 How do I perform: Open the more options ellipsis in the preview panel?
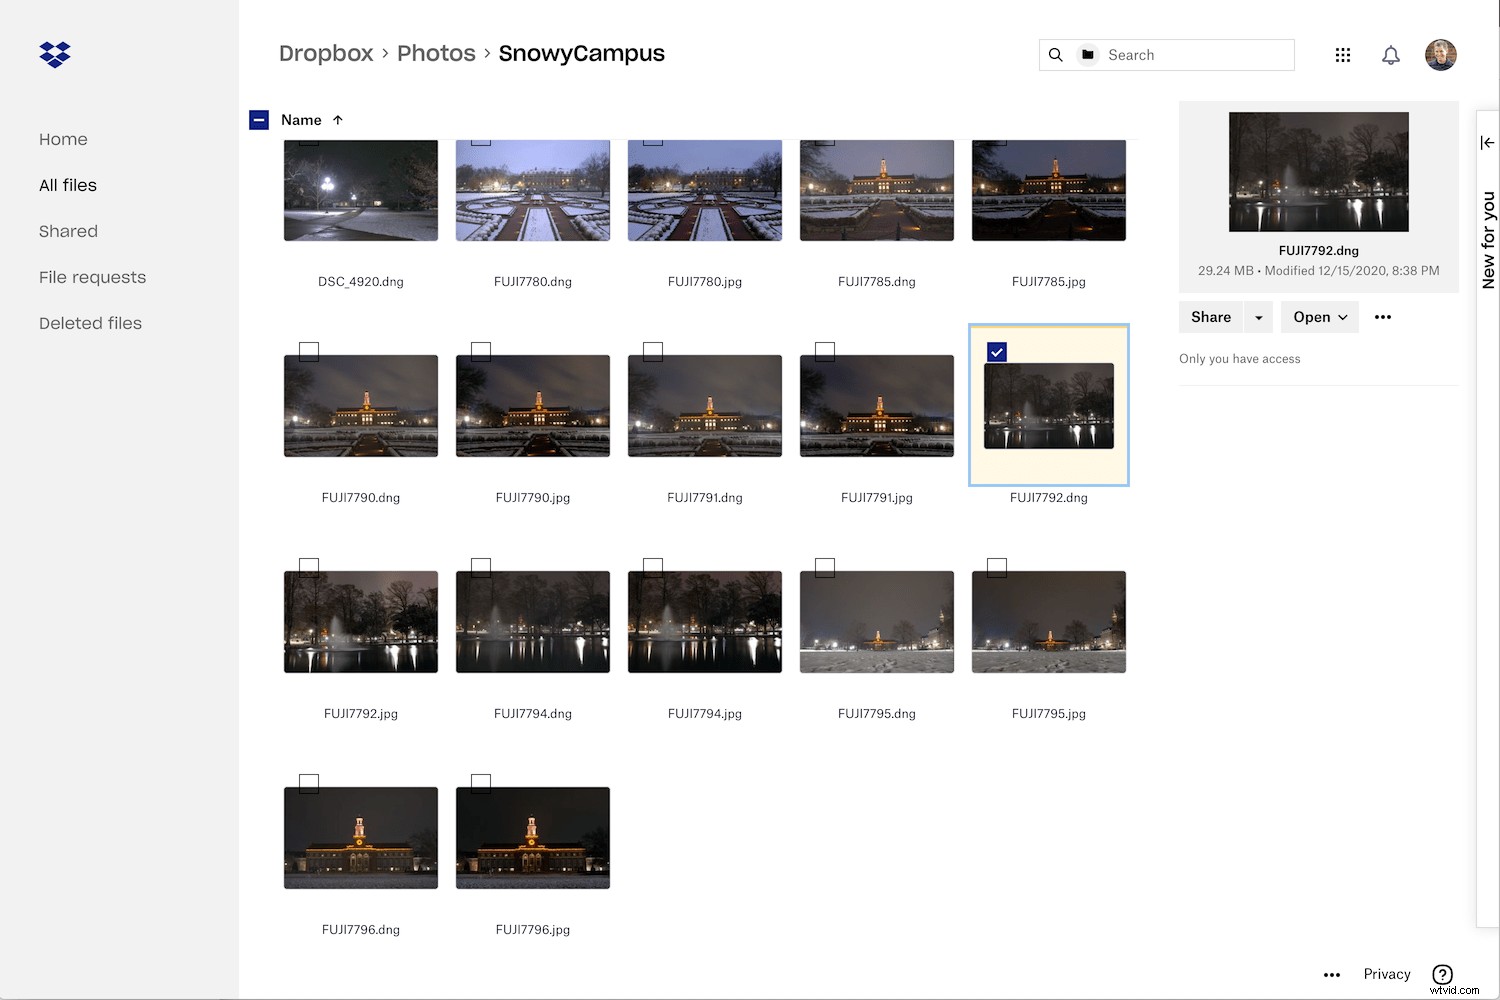(x=1383, y=317)
